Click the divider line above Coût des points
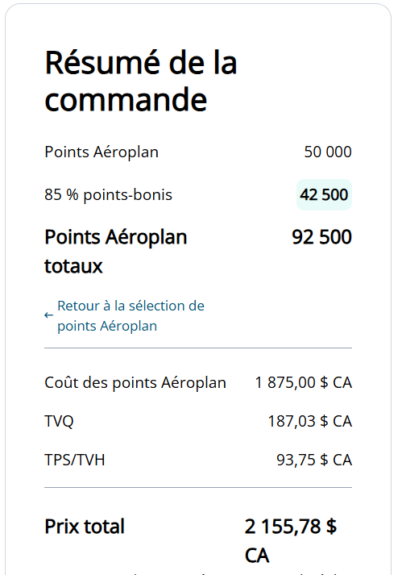The image size is (402, 575). 198,348
